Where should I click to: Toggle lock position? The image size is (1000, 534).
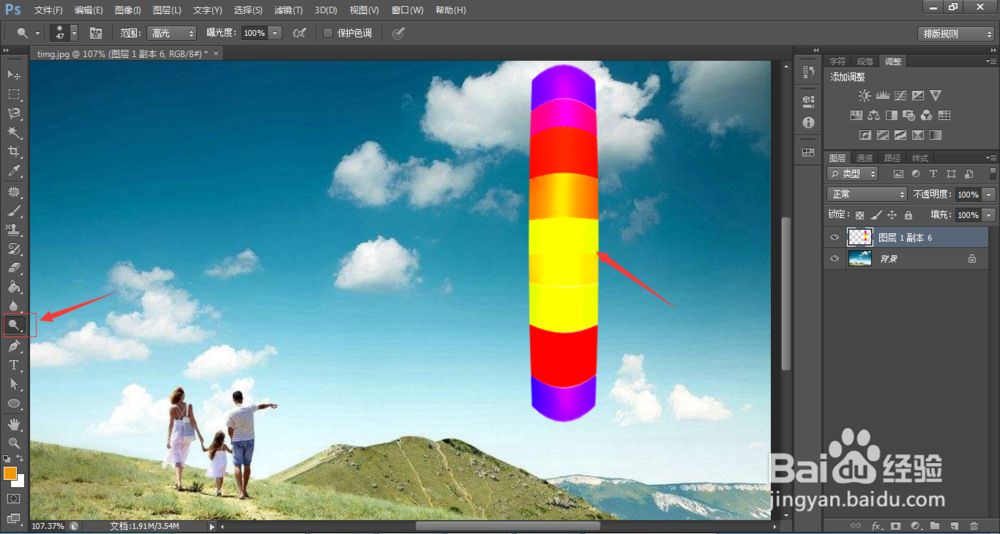[892, 215]
